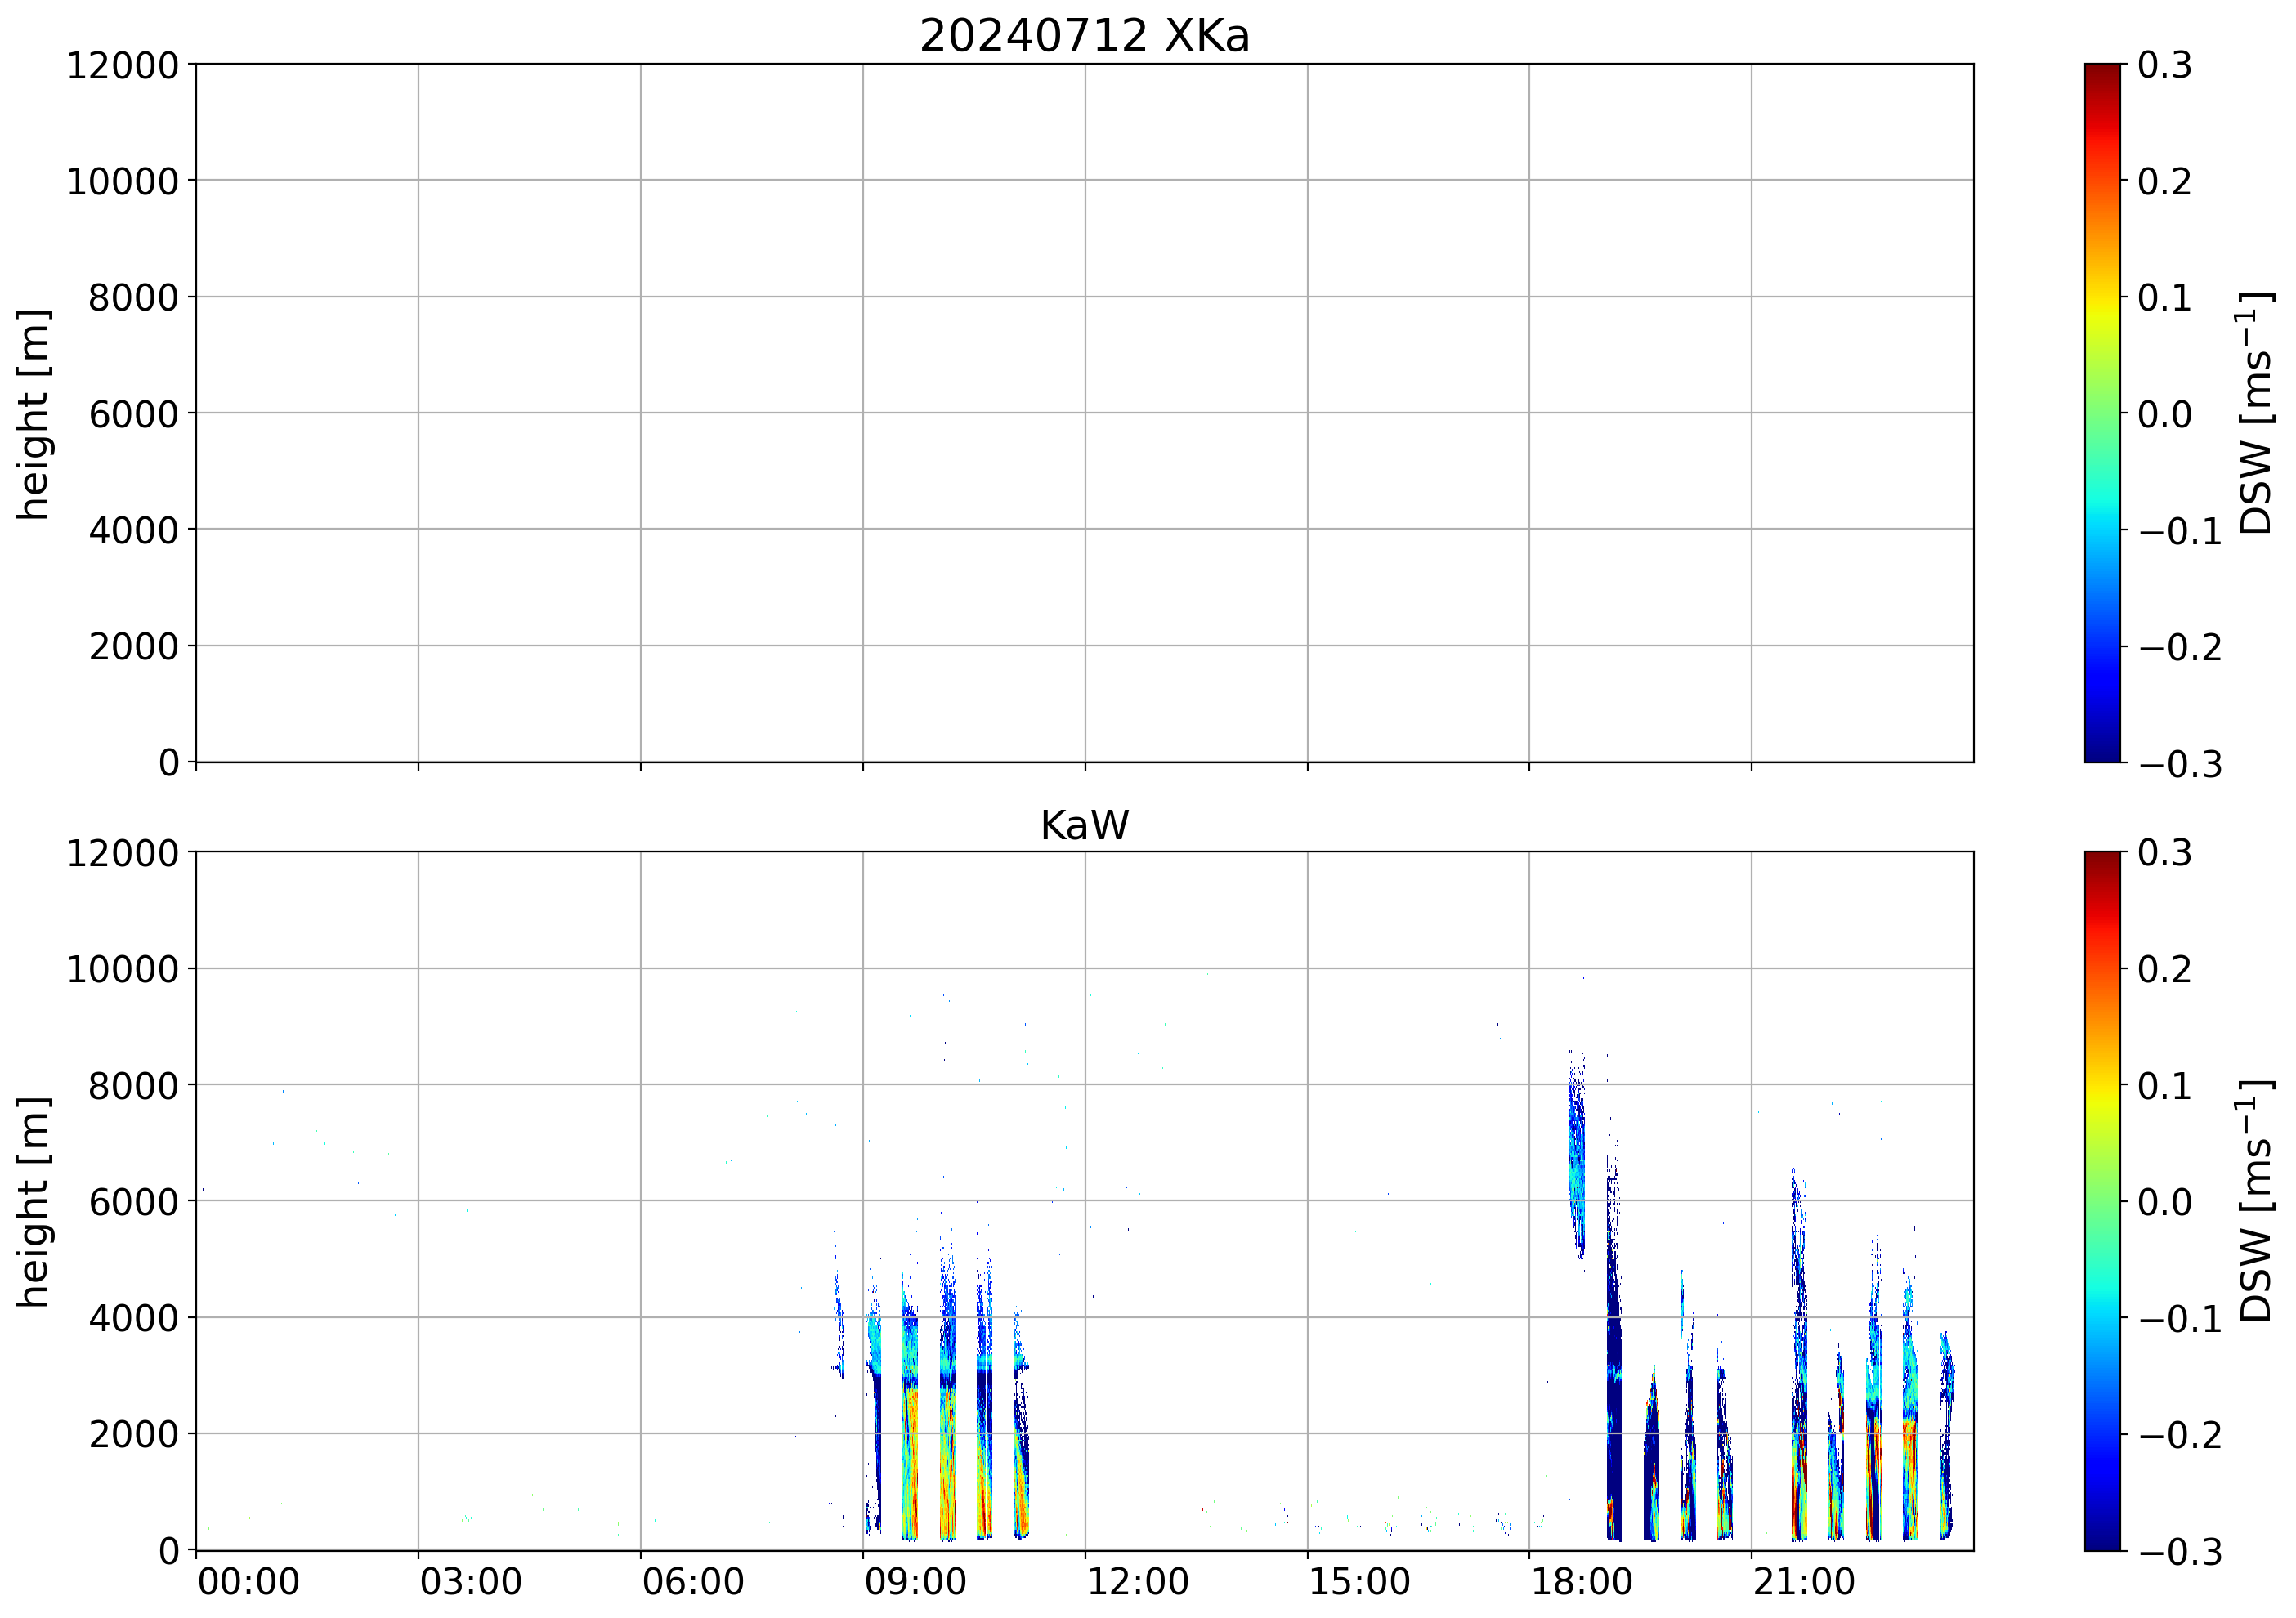Click the '0.3' tick on the top colorbar
Viewport: 2296px width, 1618px height.
[x=2164, y=66]
